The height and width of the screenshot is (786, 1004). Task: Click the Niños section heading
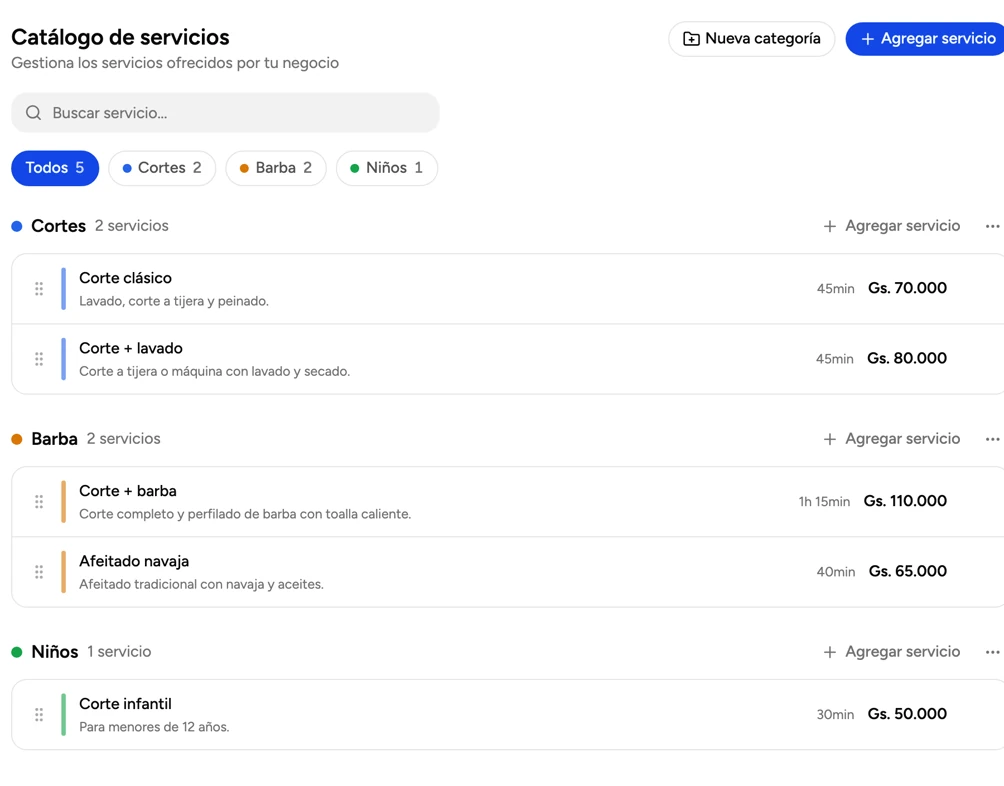coord(54,652)
